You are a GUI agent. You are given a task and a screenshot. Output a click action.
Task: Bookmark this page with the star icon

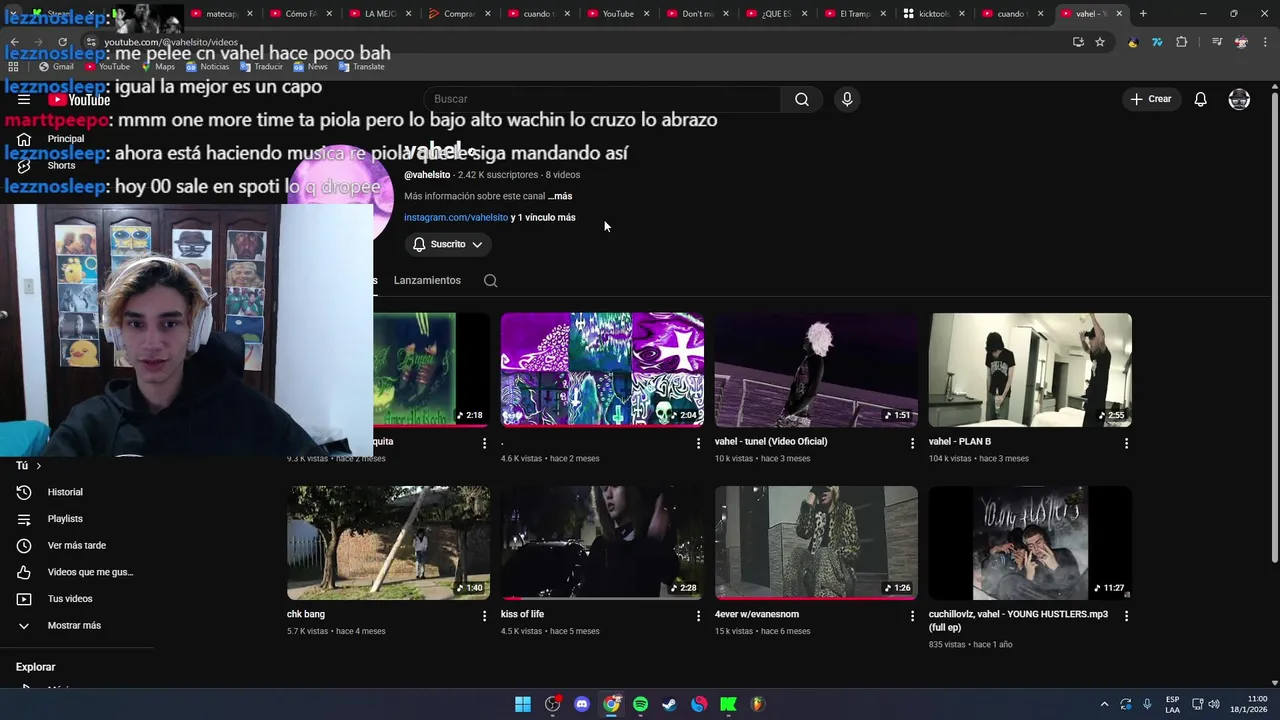pyautogui.click(x=1100, y=42)
